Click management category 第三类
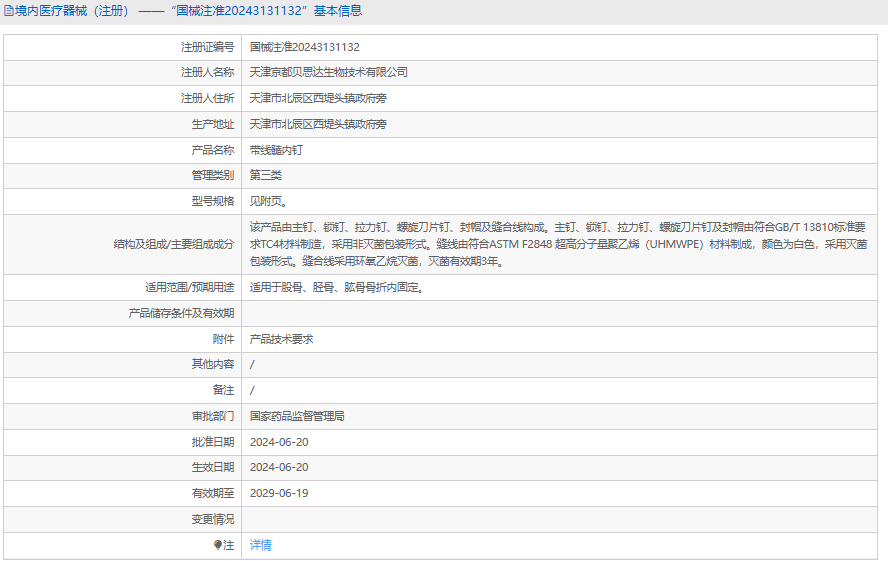The image size is (888, 561). [x=266, y=175]
